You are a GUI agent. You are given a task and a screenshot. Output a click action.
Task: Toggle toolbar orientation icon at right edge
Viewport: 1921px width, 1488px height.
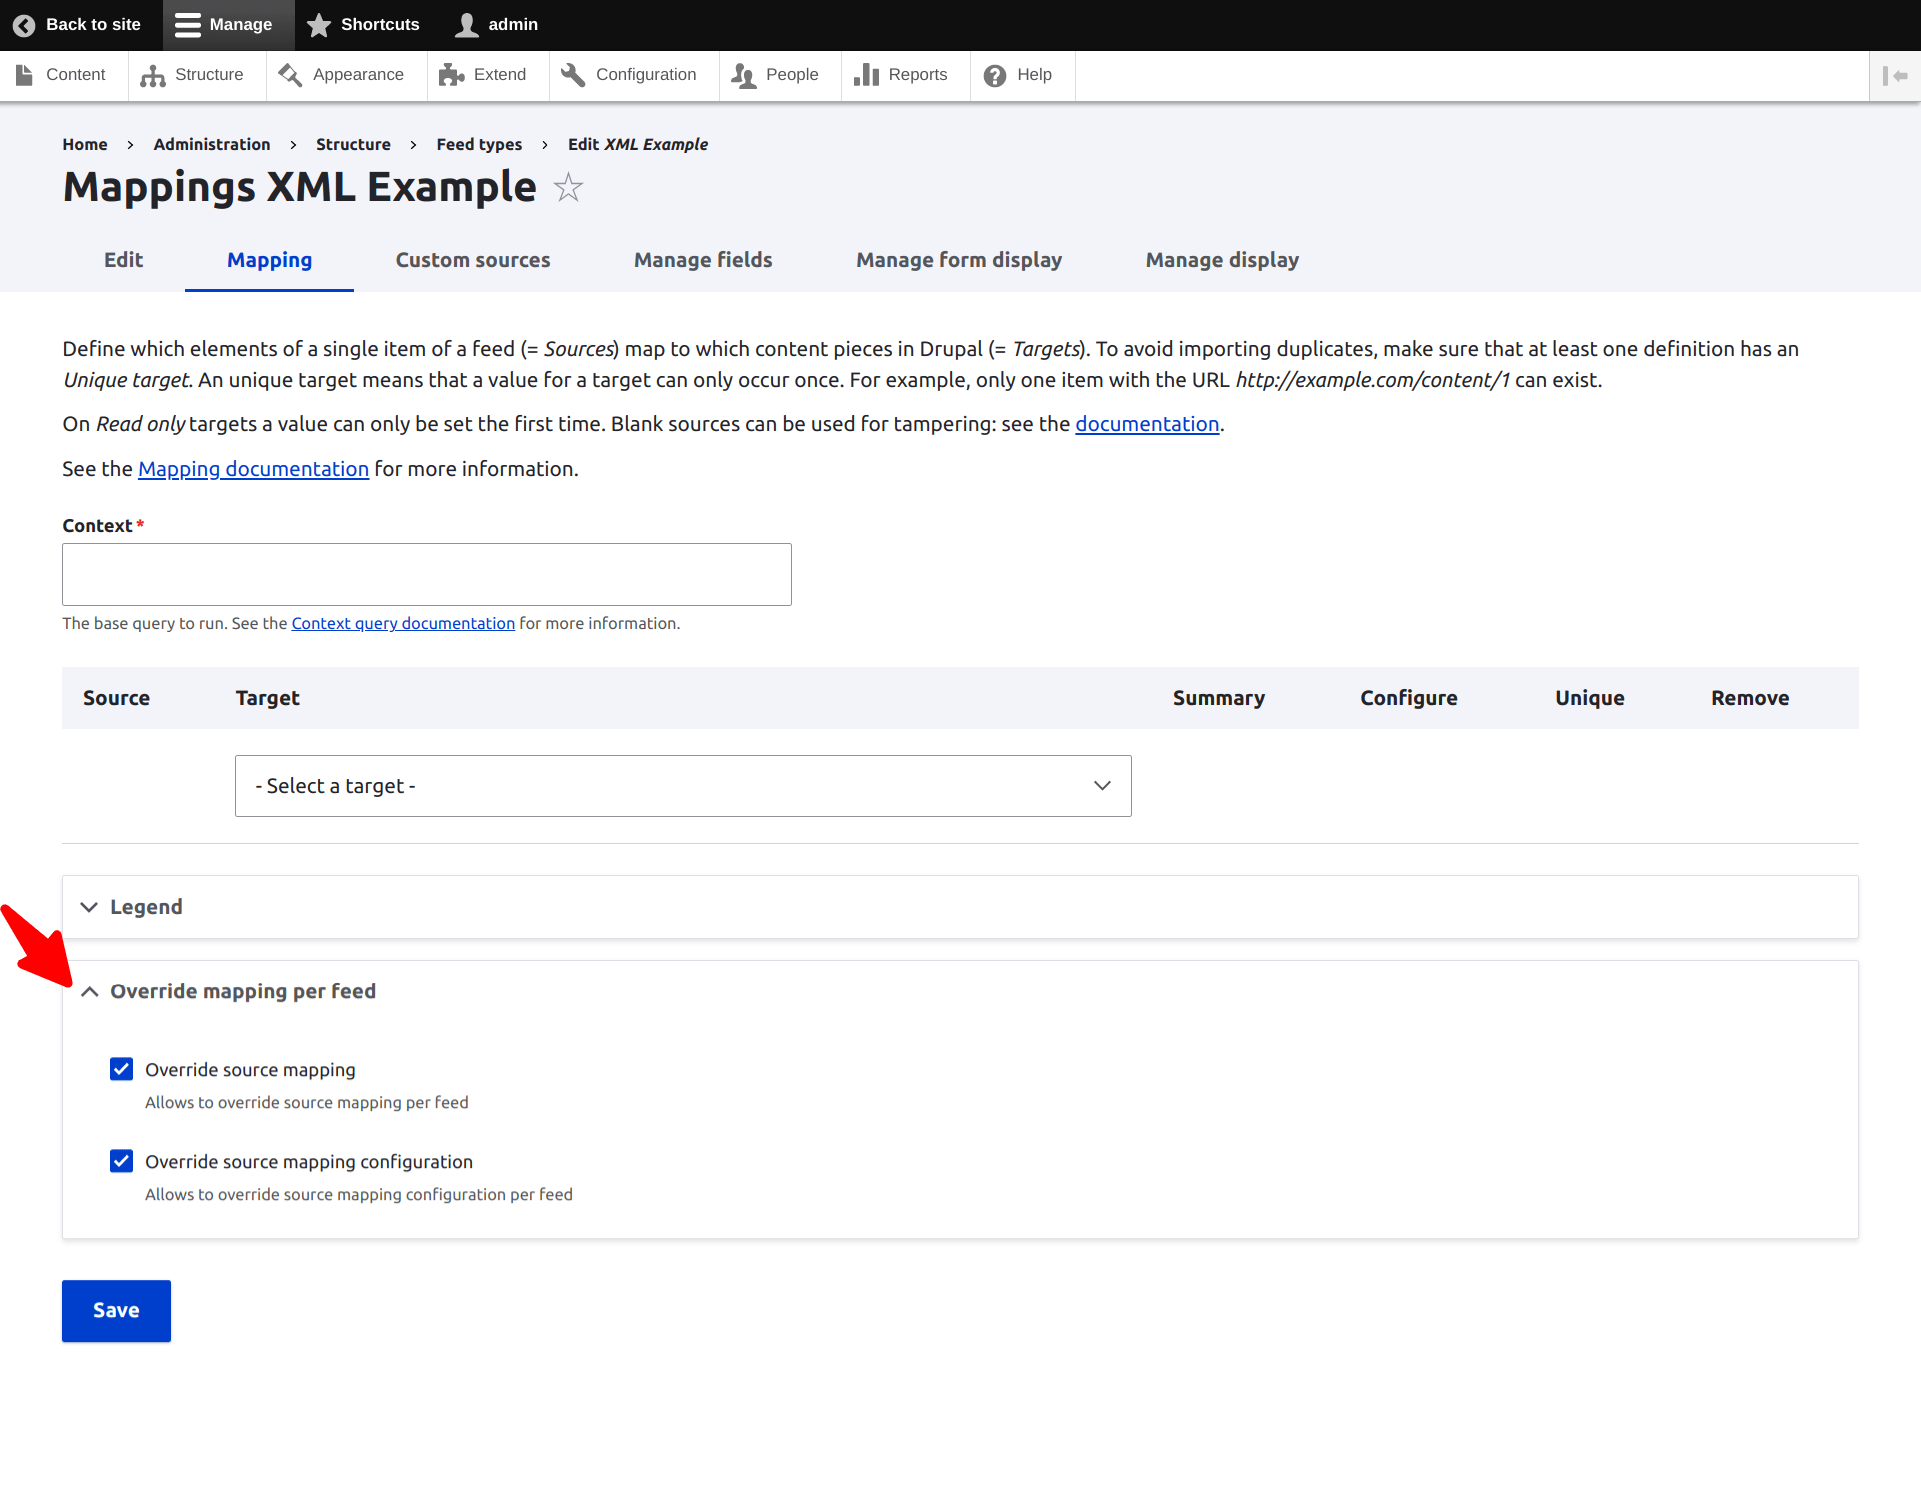tap(1894, 76)
